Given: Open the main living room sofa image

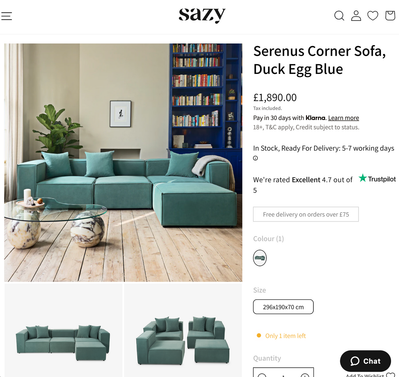Looking at the screenshot, I should point(123,162).
